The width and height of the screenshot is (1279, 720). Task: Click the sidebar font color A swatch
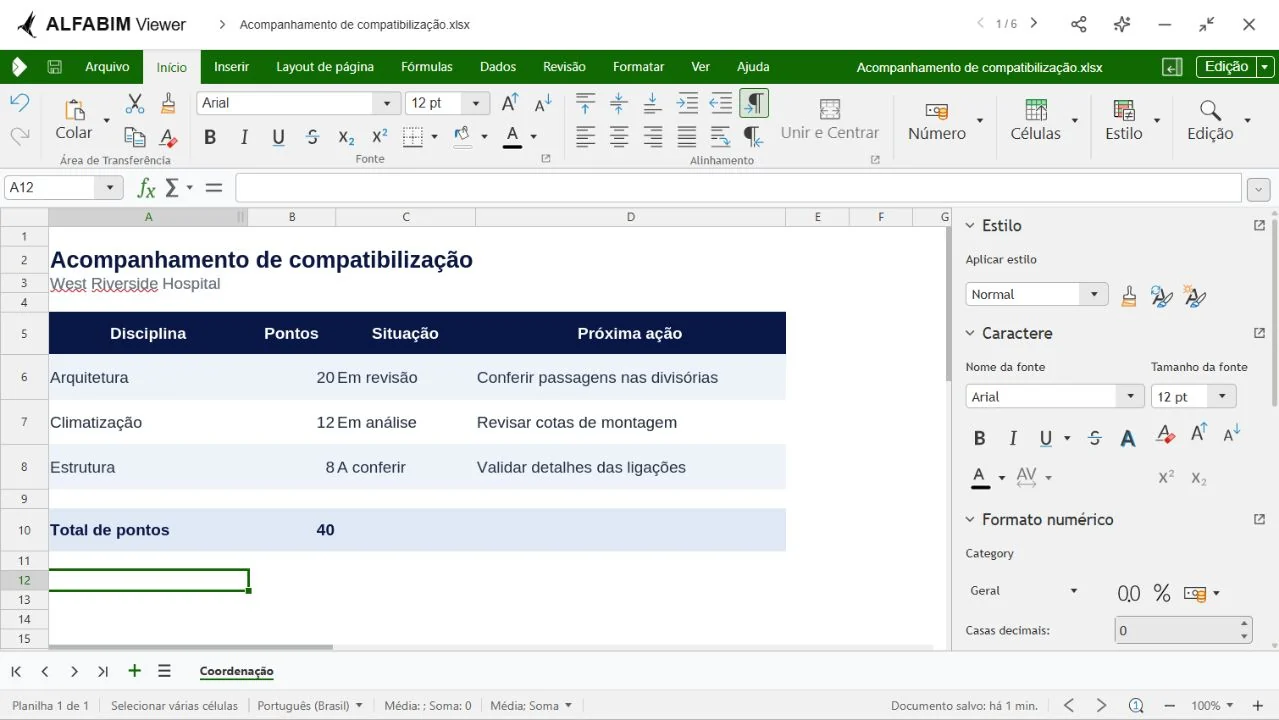pos(980,478)
